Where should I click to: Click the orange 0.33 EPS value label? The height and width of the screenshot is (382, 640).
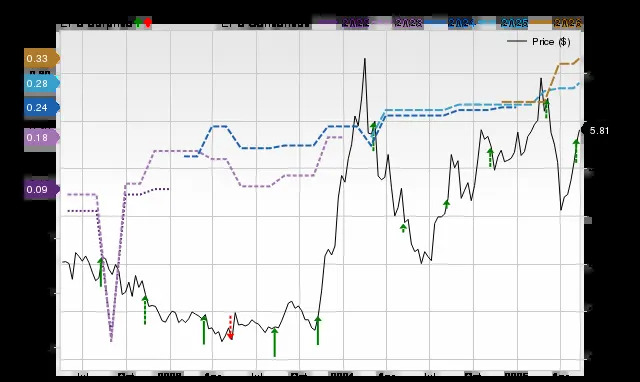[42, 58]
